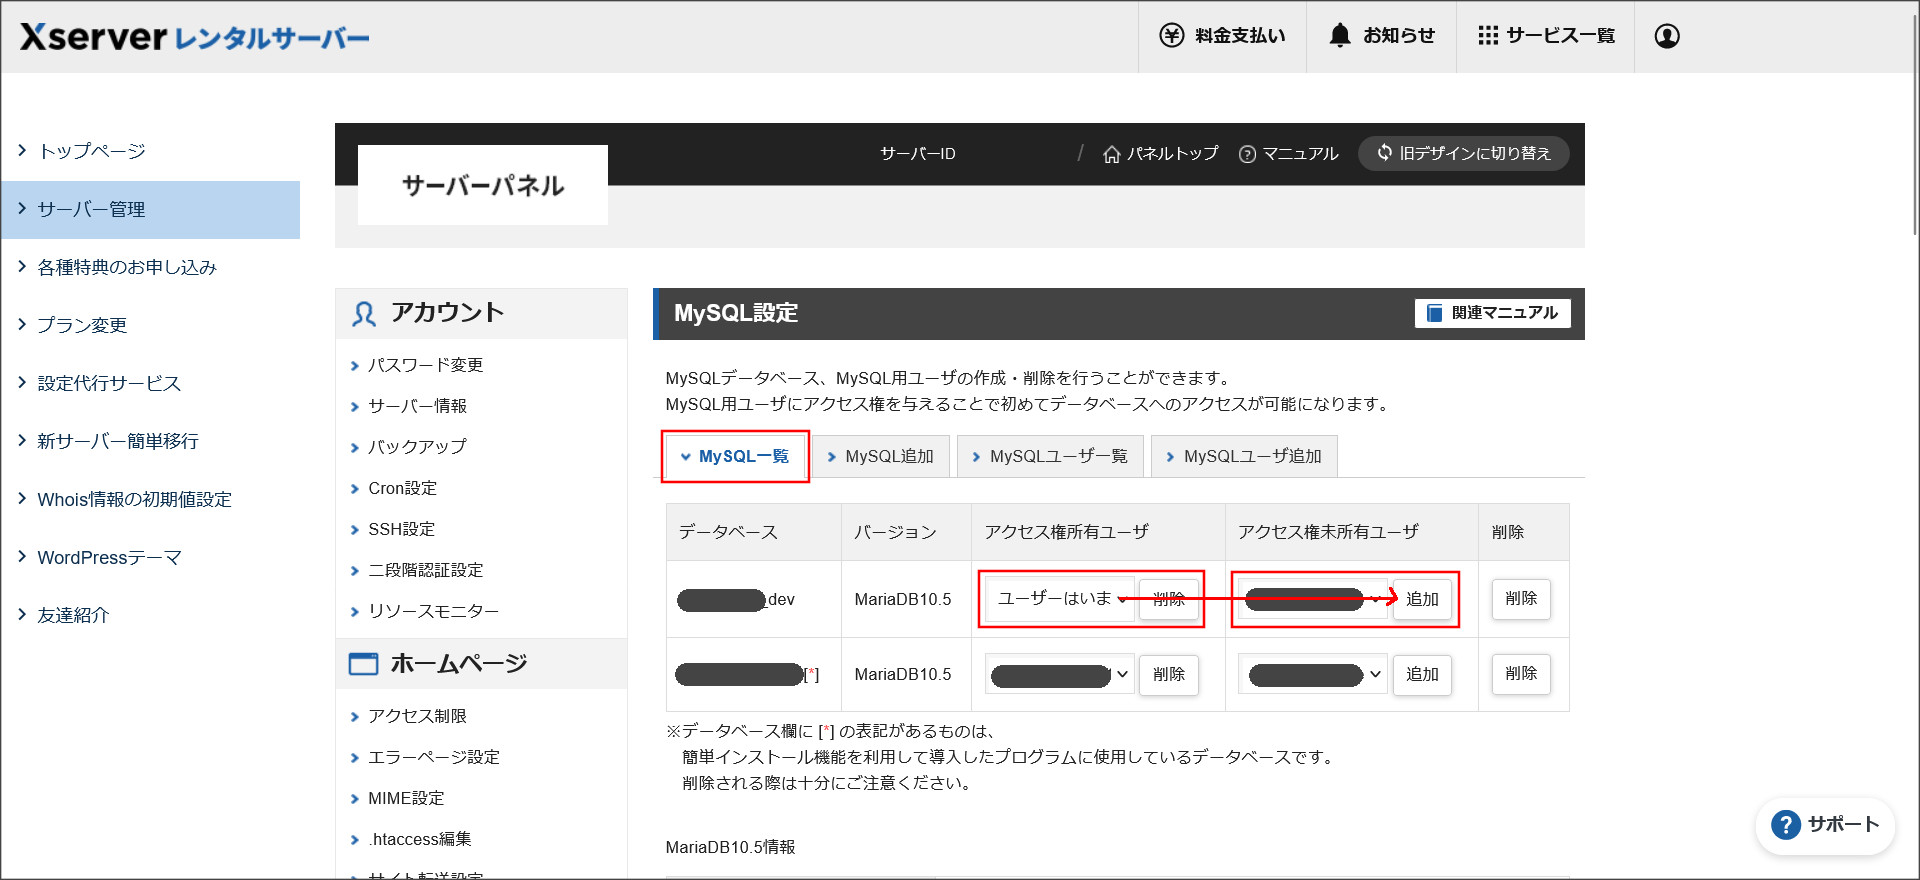Select the MySQL一覧 tab
This screenshot has height=880, width=1920.
(x=735, y=456)
